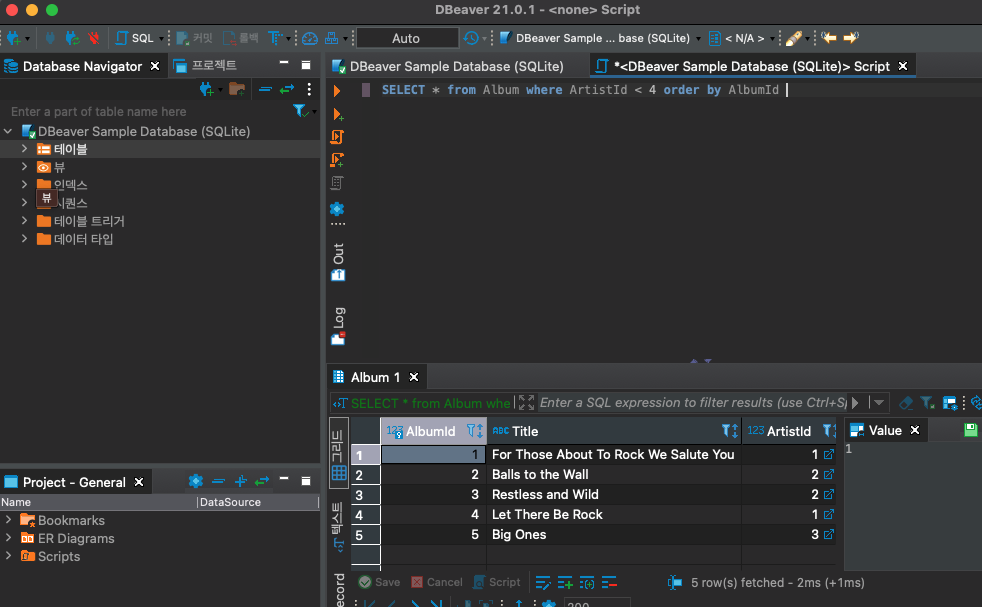Click Execute script in separate tabs icon
Viewport: 982px width, 607px height.
(x=337, y=160)
